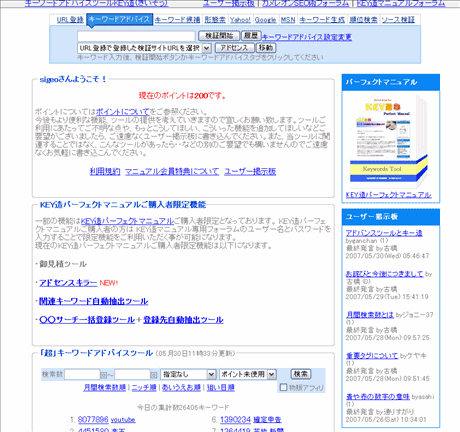Screen dimensions: 460x432
Task: Open the Google tab
Action: pyautogui.click(x=265, y=20)
